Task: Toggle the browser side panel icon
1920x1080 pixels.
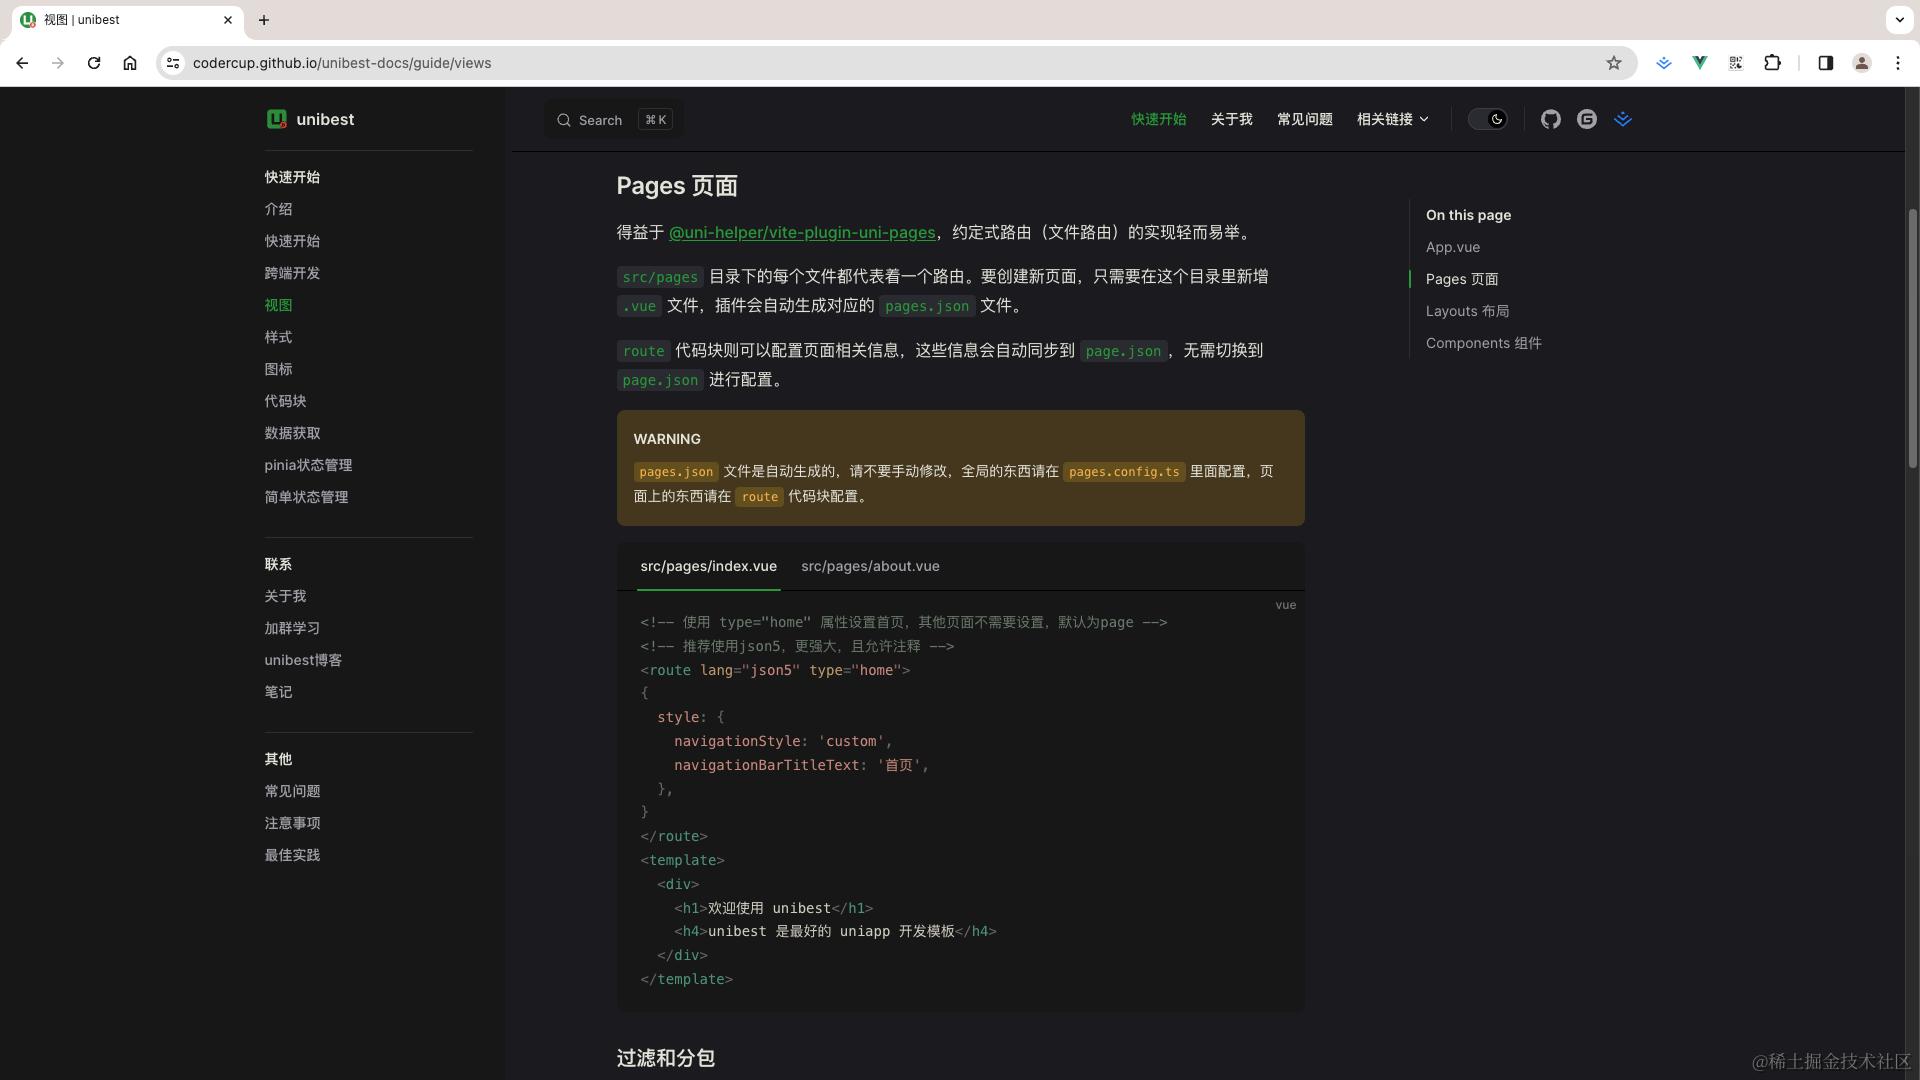Action: click(1826, 63)
